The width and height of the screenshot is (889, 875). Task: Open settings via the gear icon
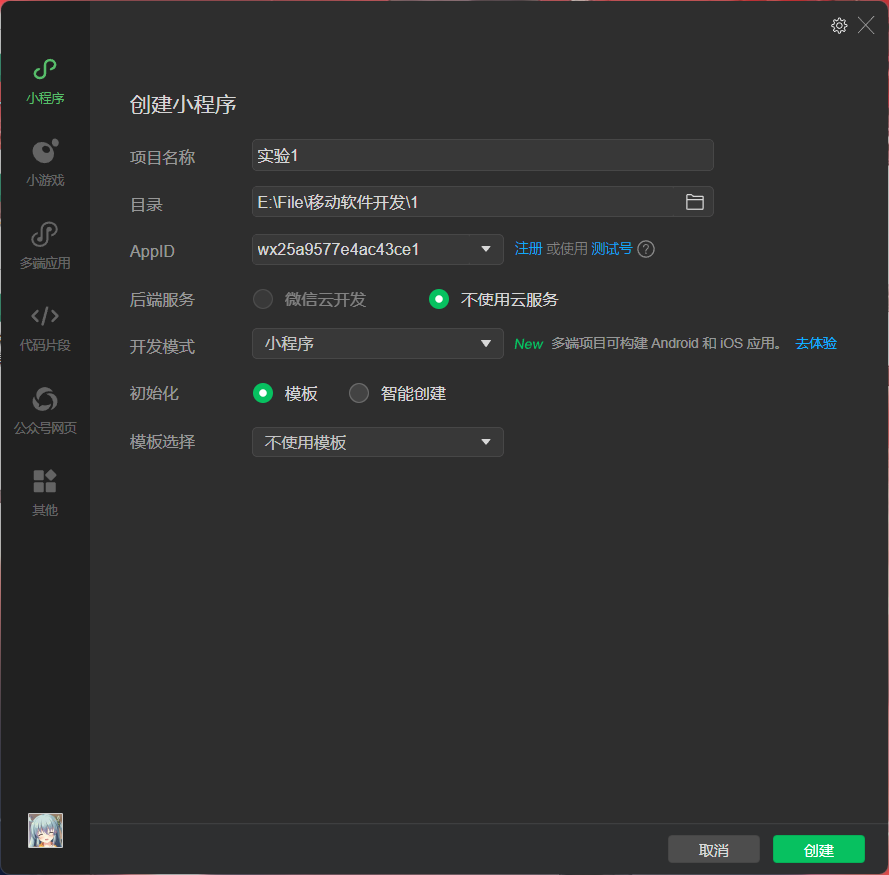pos(839,26)
